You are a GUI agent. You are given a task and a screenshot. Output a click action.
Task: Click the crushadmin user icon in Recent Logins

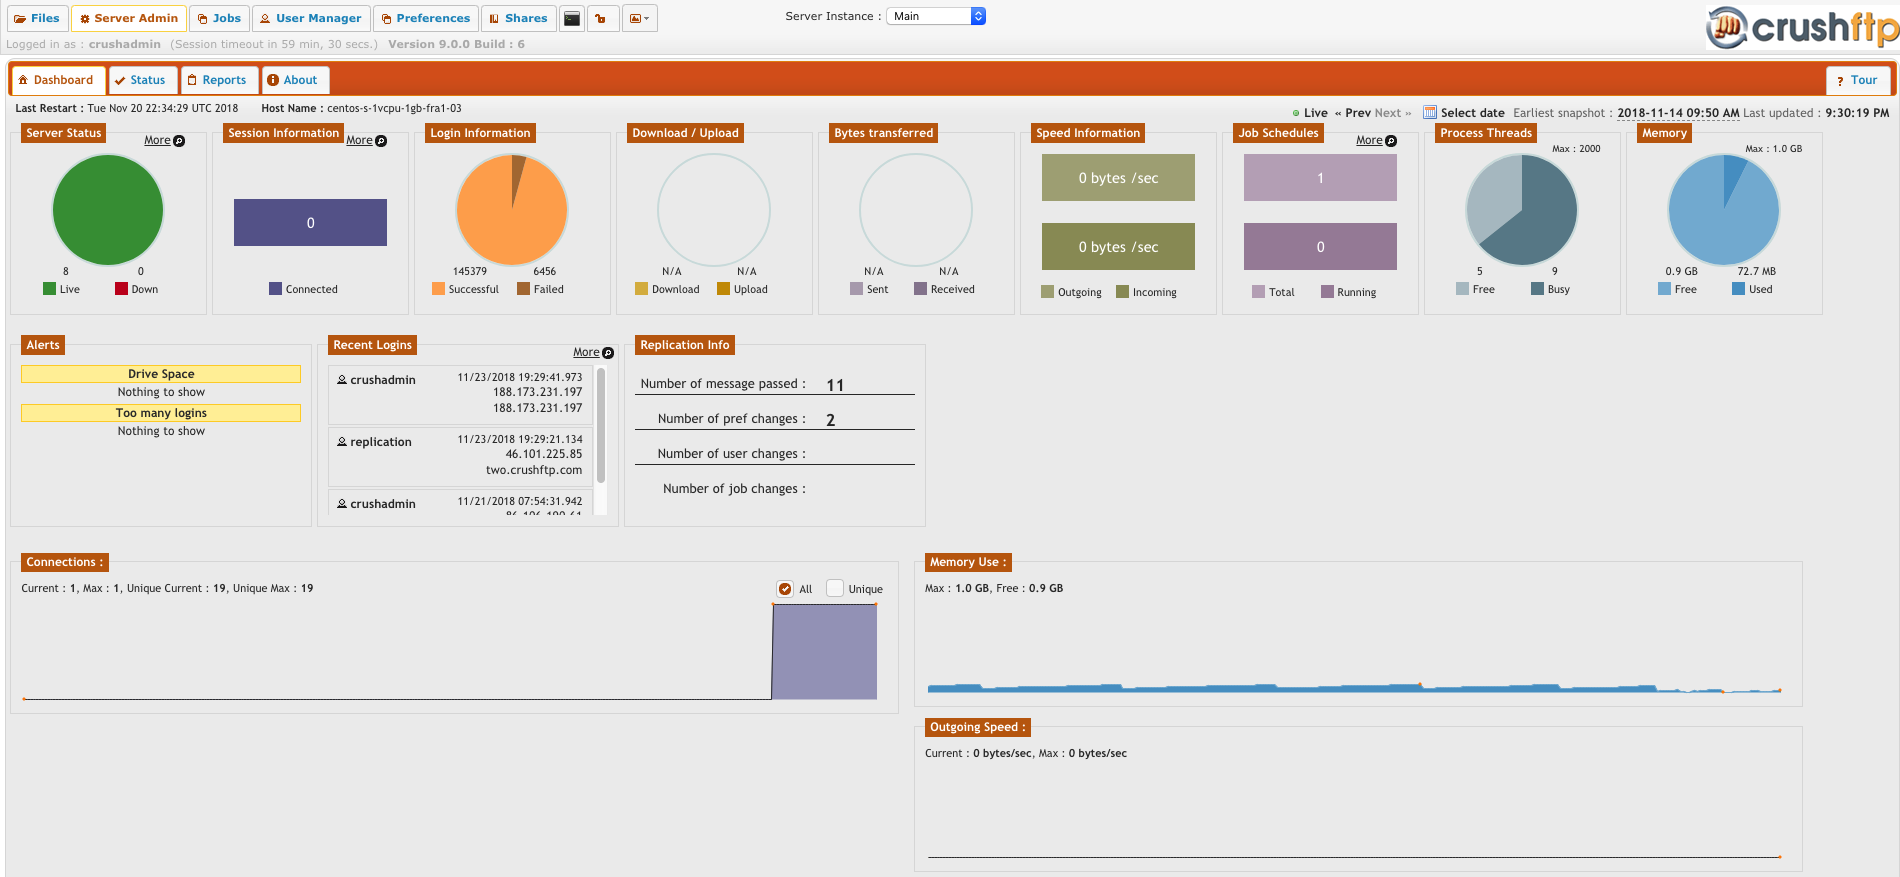point(342,380)
